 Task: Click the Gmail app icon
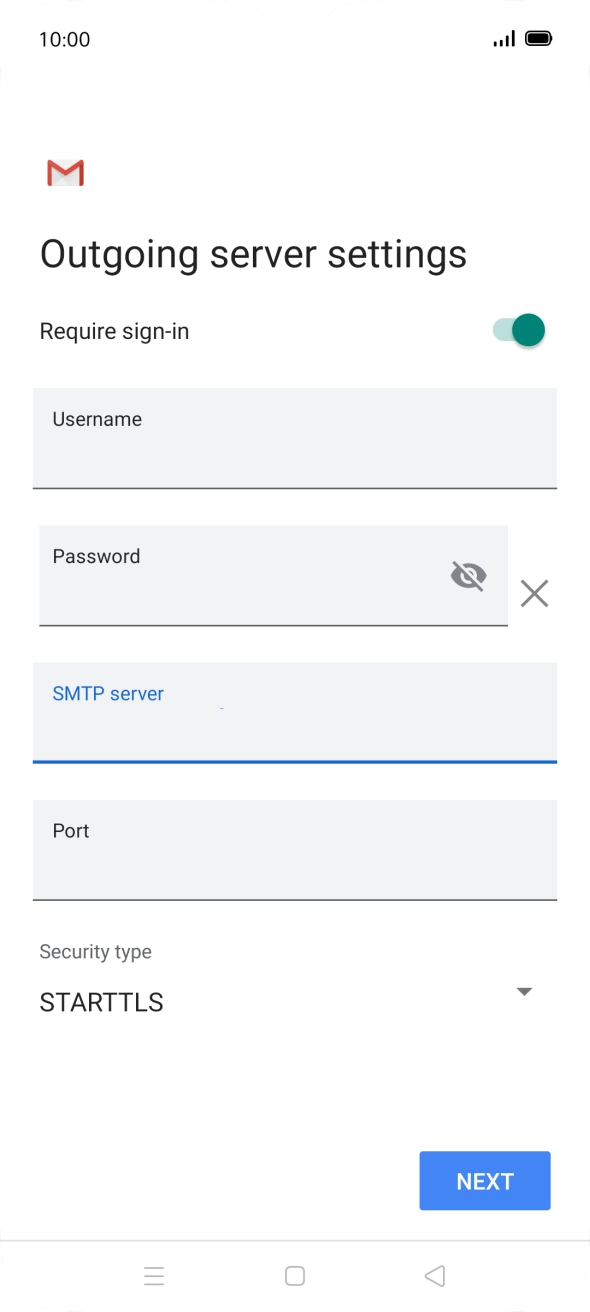point(64,172)
